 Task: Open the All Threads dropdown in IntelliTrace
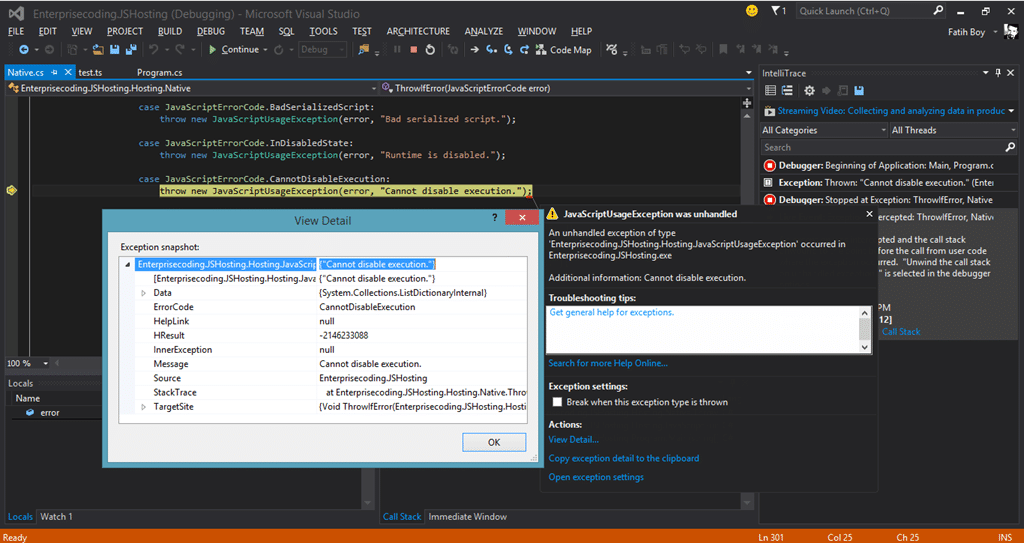coord(953,130)
